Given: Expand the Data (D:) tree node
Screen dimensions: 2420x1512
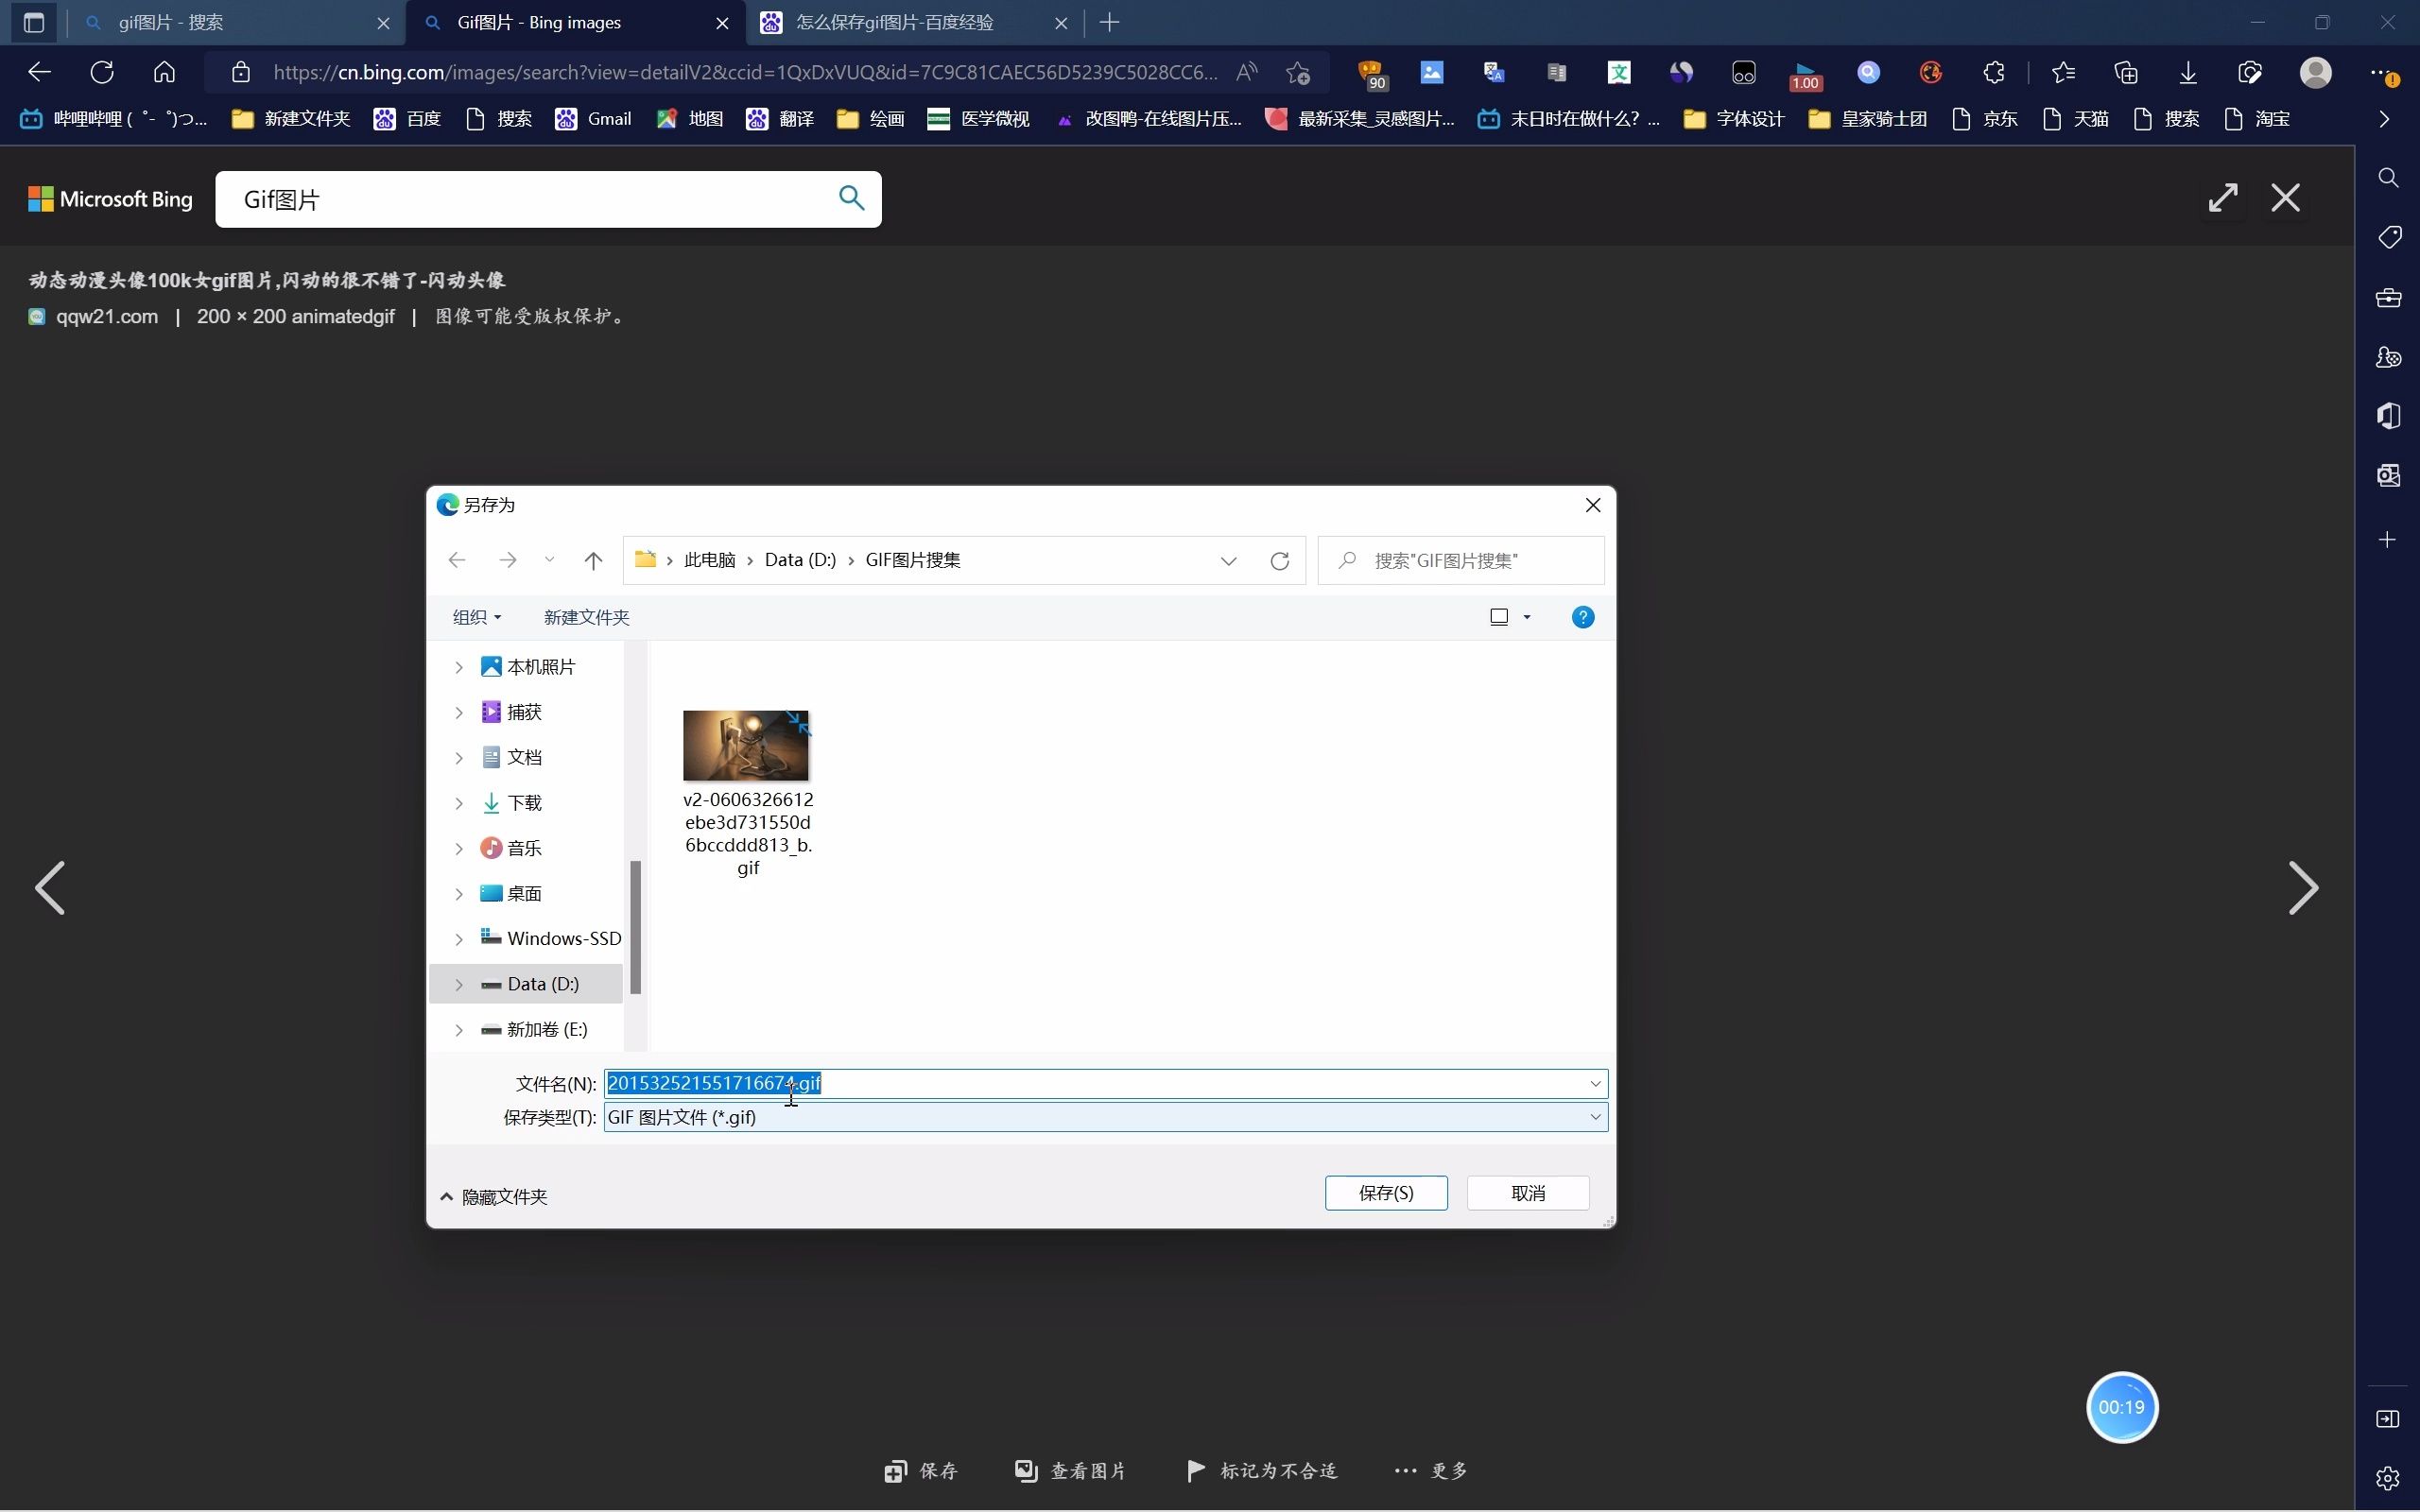Looking at the screenshot, I should tap(459, 984).
